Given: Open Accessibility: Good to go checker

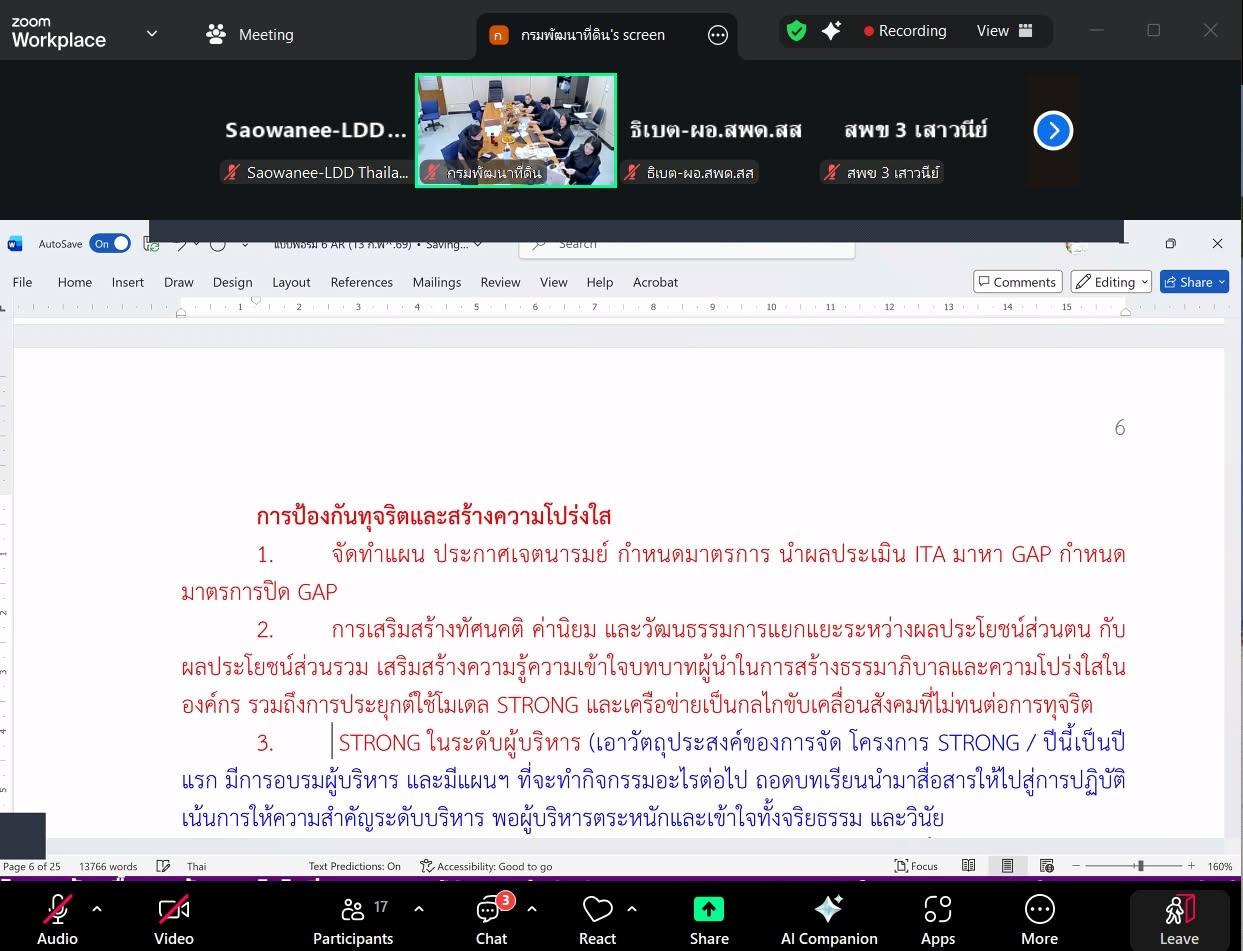Looking at the screenshot, I should click(486, 866).
